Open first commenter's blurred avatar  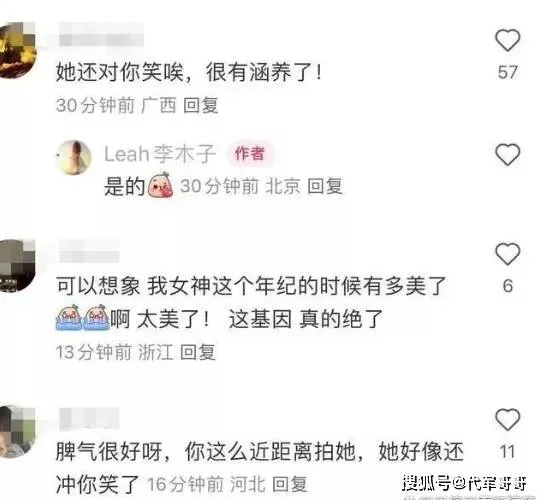coord(17,50)
